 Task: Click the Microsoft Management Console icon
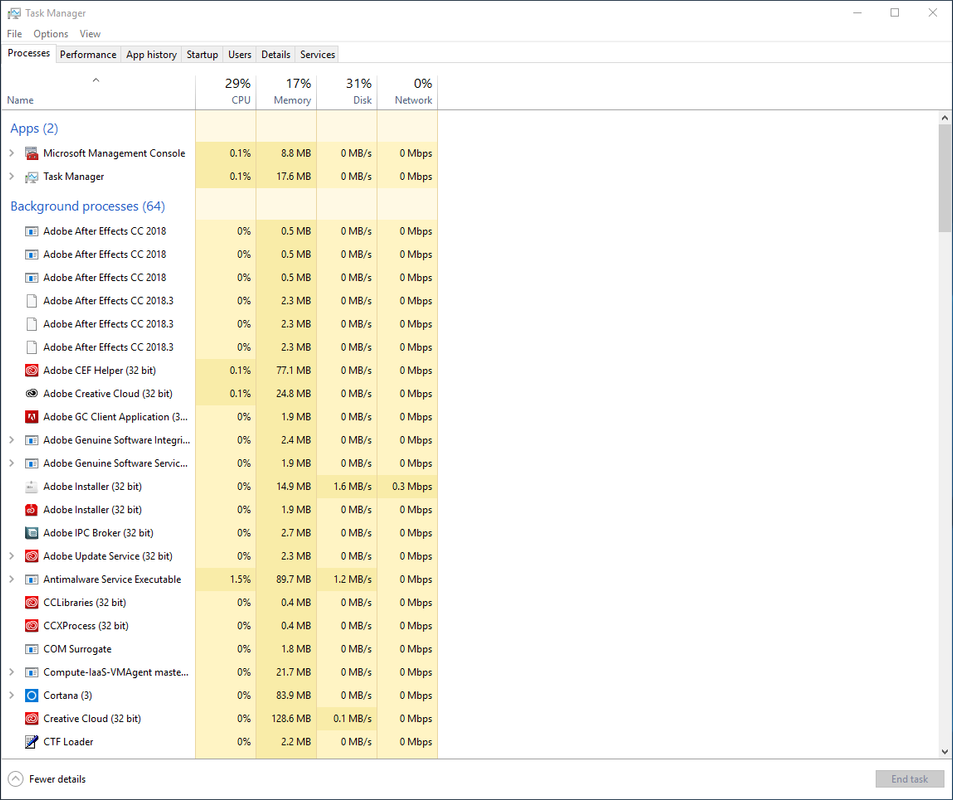32,153
